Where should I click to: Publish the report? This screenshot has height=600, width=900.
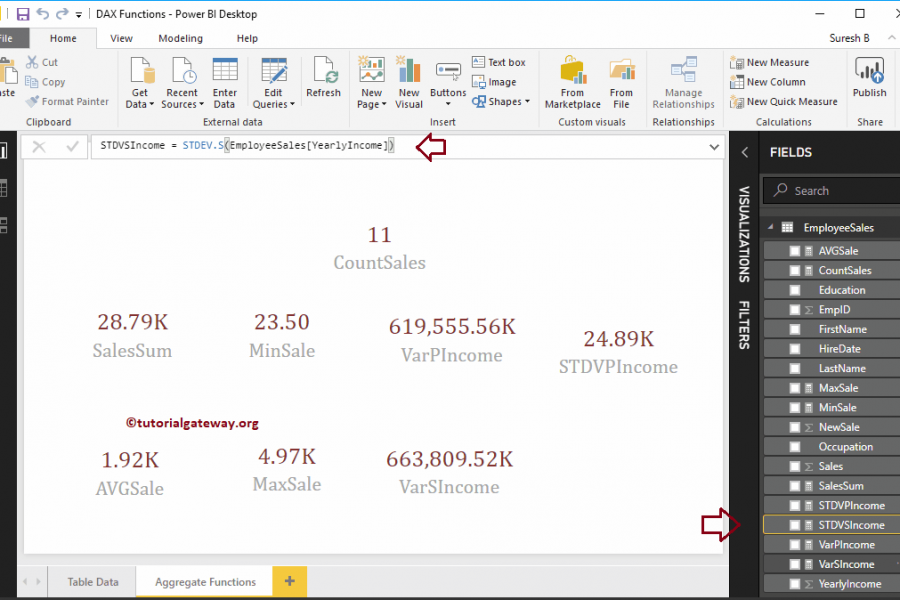(869, 82)
